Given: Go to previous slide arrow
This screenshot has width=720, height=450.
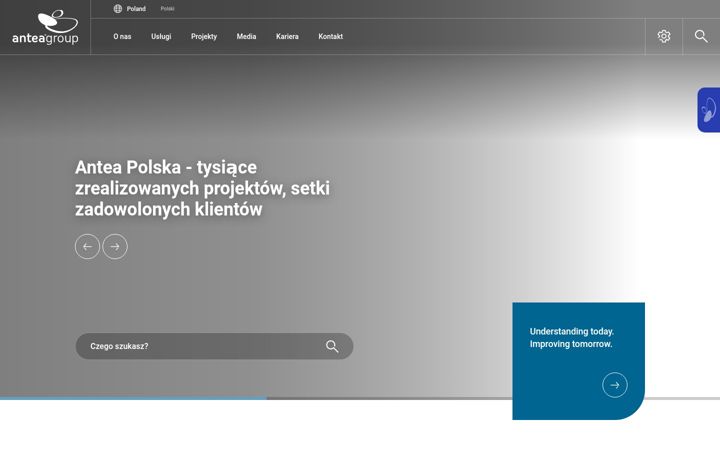Looking at the screenshot, I should coord(87,247).
